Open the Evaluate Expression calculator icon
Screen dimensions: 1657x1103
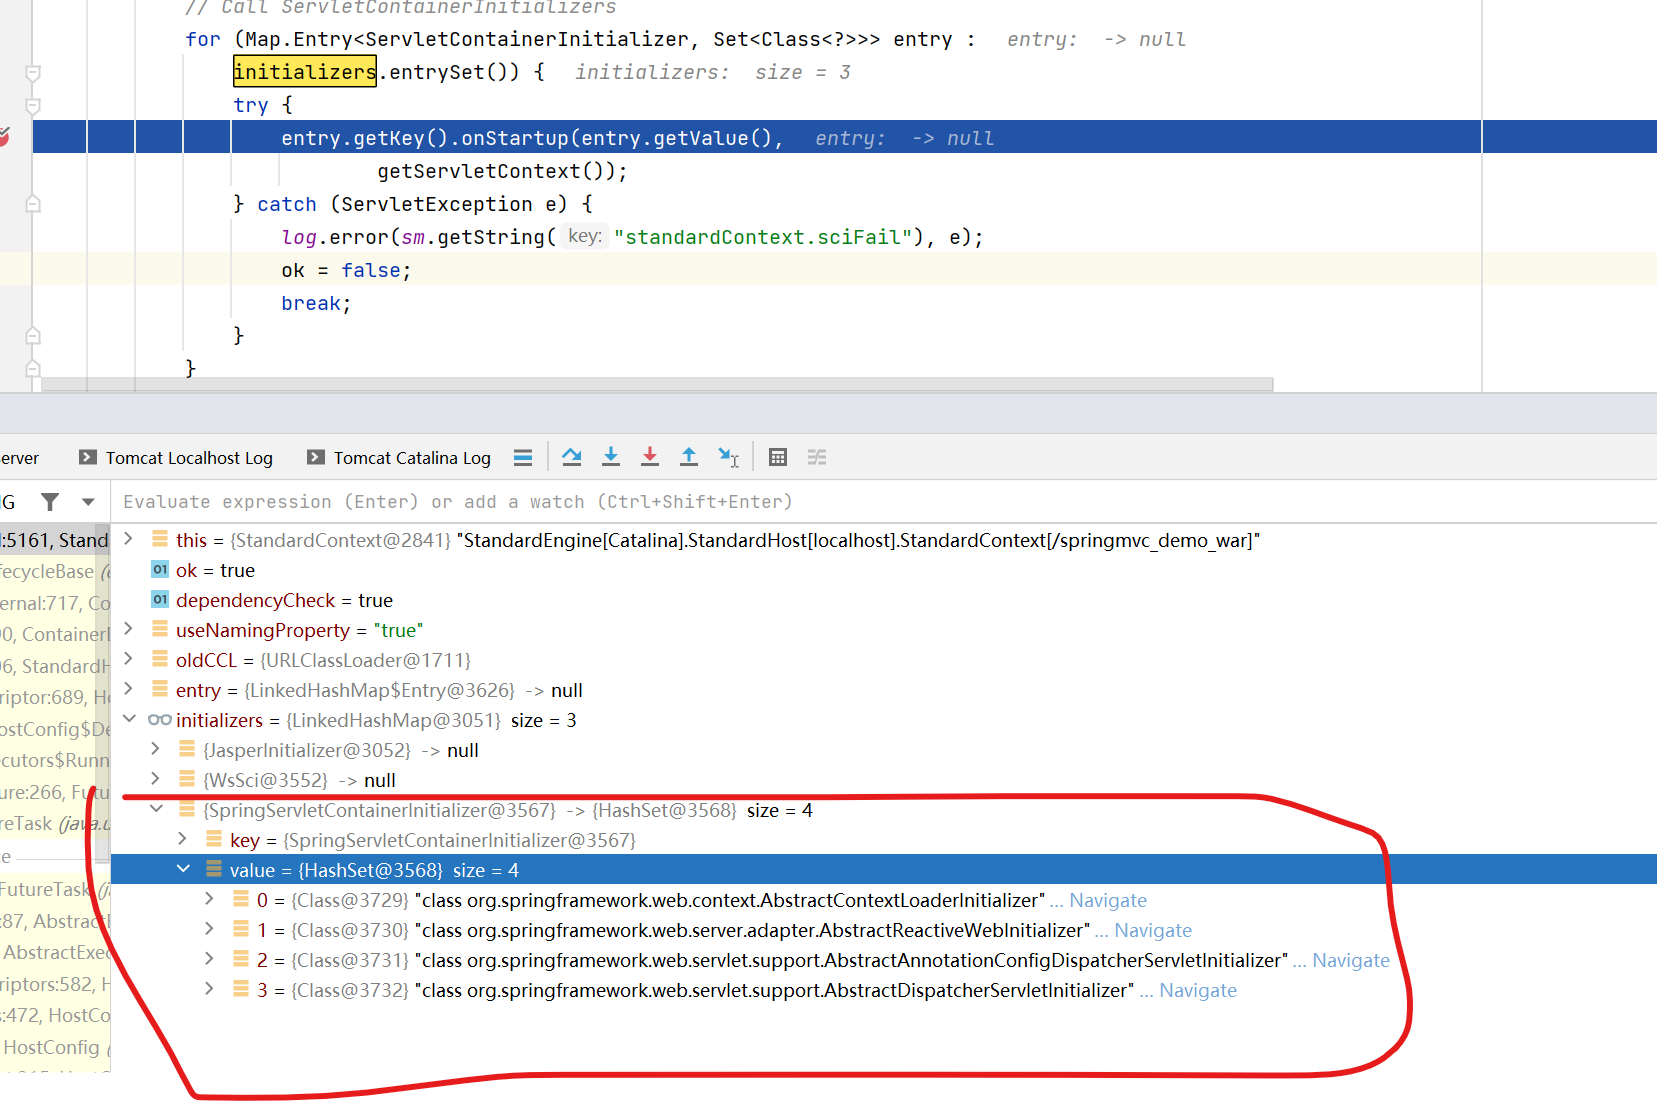(x=778, y=457)
